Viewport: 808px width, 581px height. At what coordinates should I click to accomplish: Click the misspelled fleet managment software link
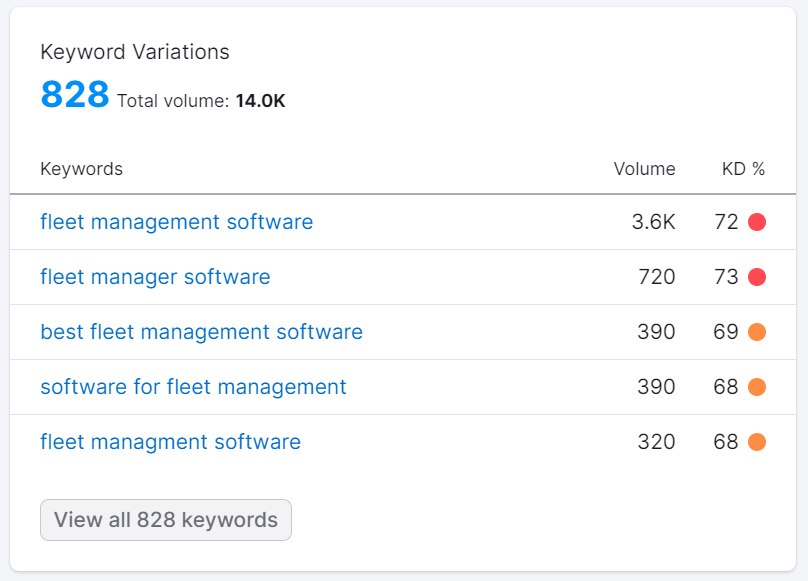click(170, 442)
